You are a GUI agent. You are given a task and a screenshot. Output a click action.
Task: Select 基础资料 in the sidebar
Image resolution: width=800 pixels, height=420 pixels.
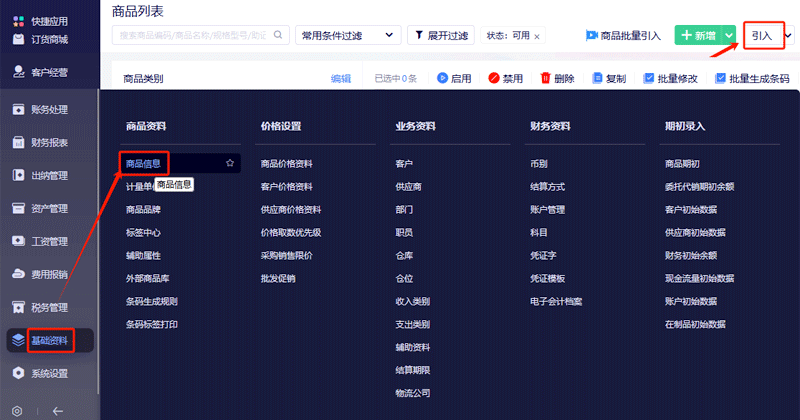tap(50, 340)
